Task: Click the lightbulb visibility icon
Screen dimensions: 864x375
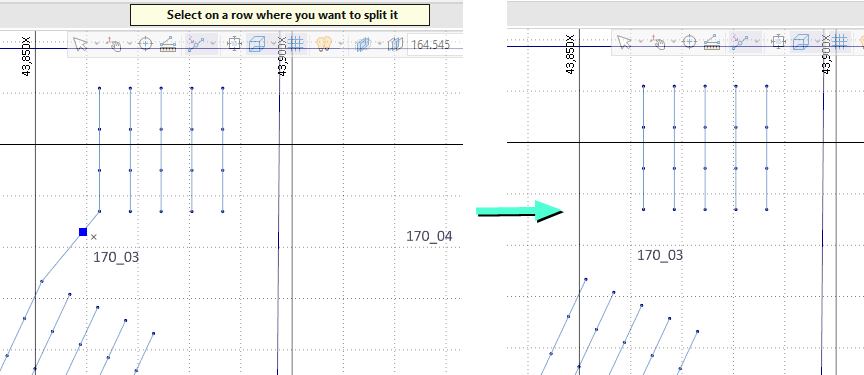Action: (x=325, y=44)
